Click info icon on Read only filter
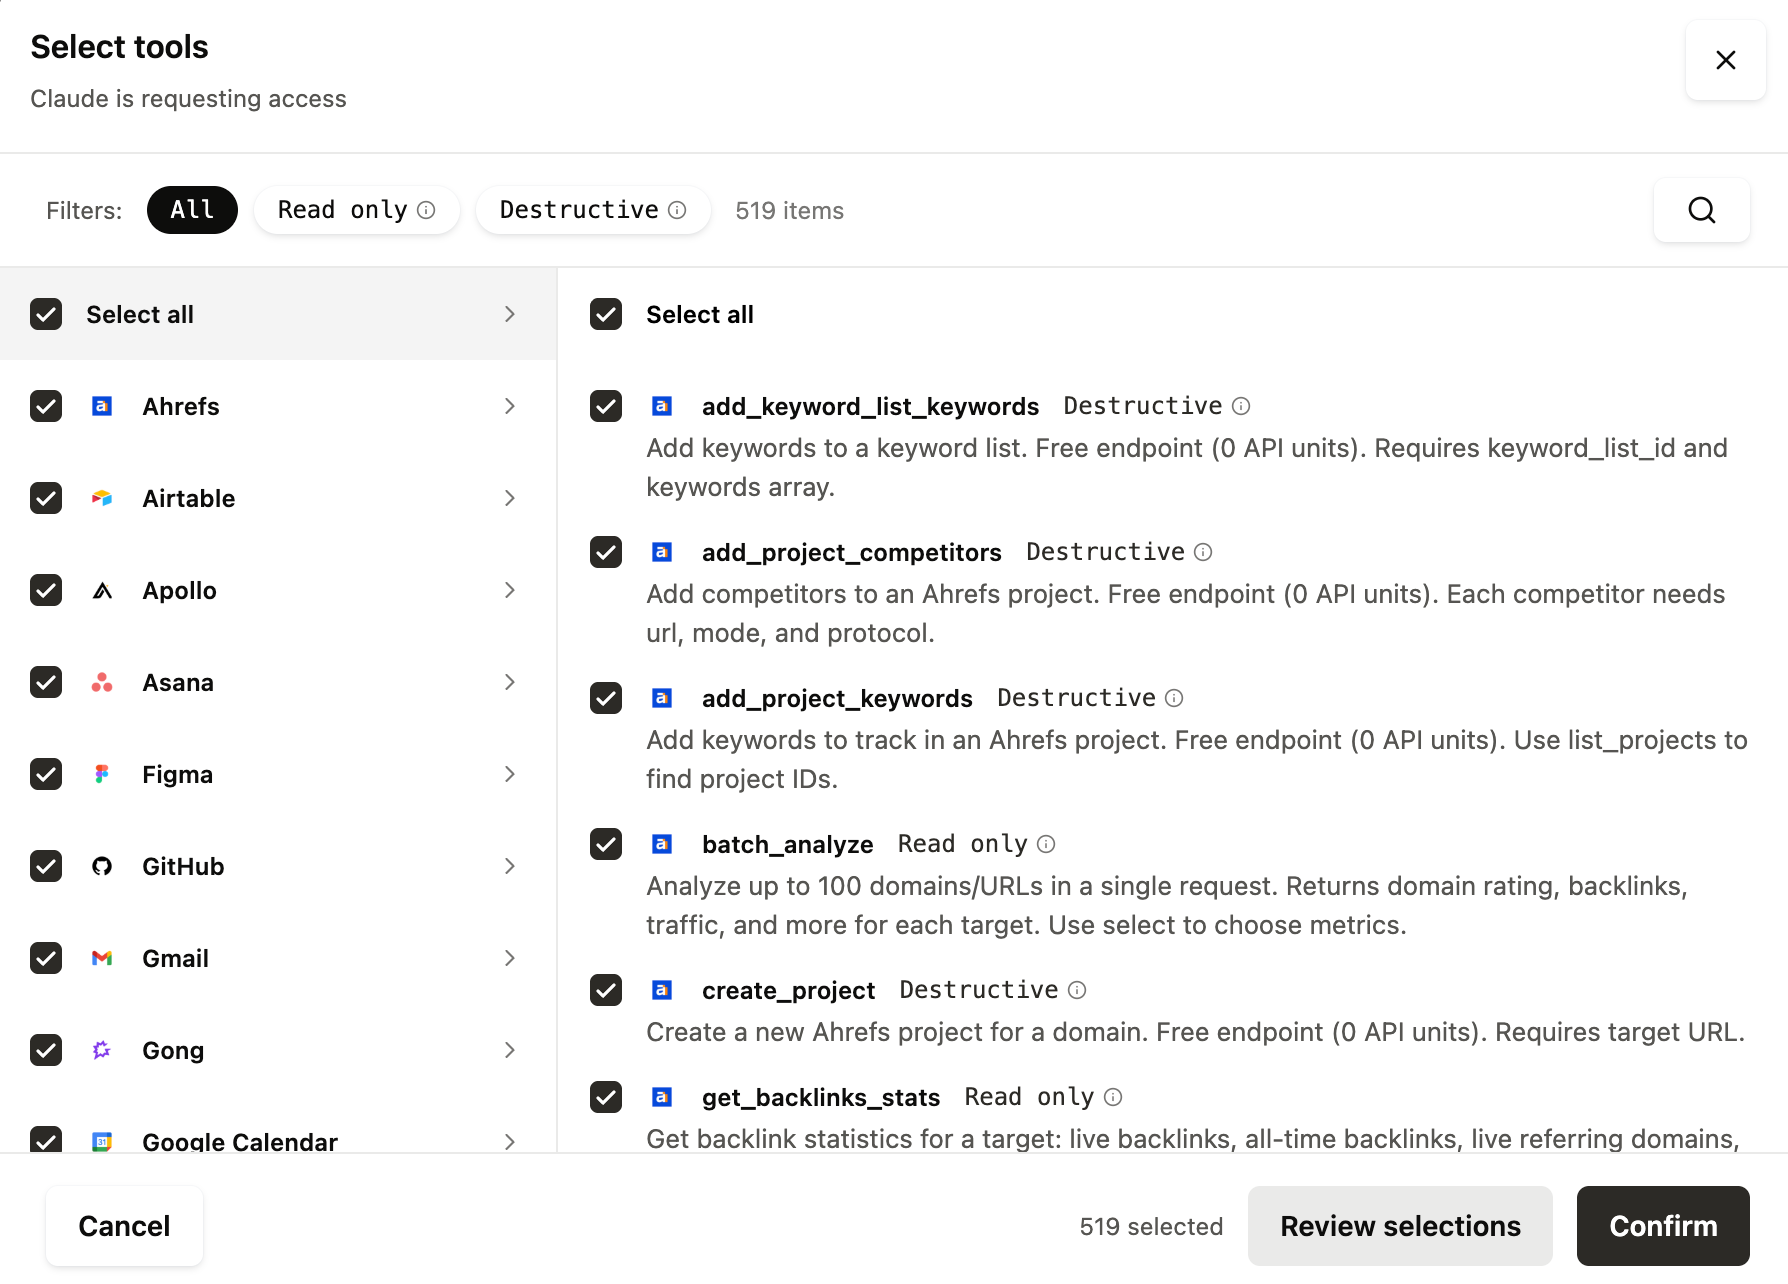Screen dimensions: 1788x1284 pyautogui.click(x=426, y=210)
